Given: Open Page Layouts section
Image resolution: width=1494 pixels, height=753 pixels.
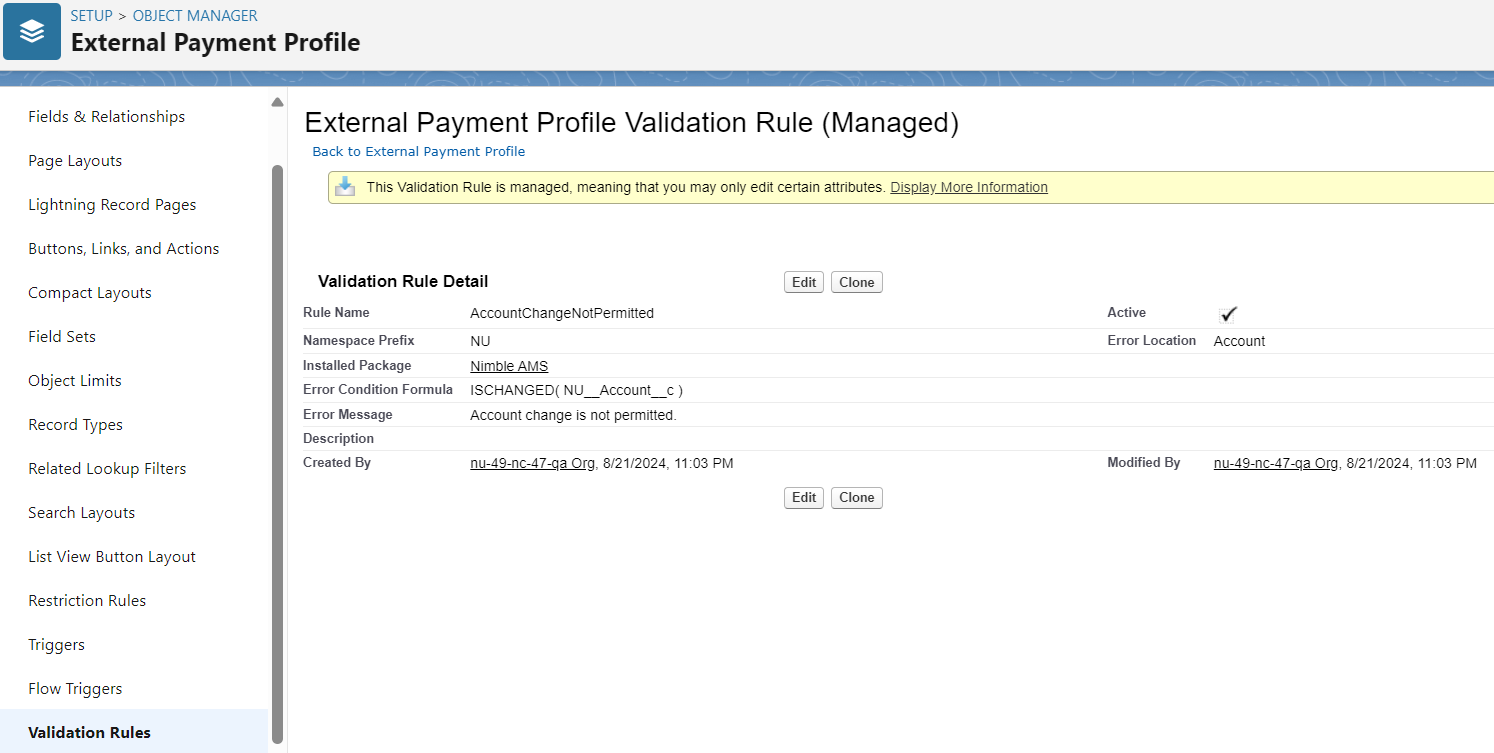Looking at the screenshot, I should [x=75, y=161].
